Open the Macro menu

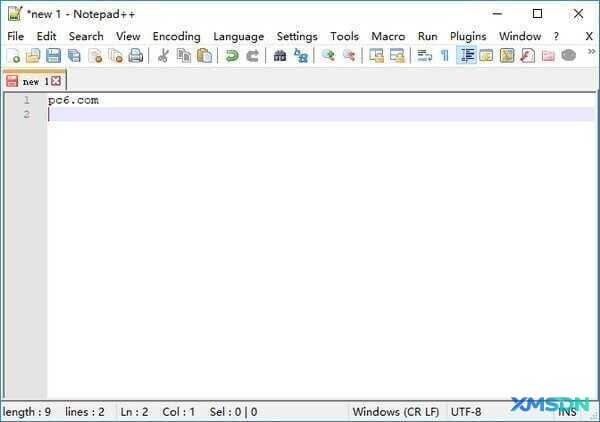(x=388, y=36)
